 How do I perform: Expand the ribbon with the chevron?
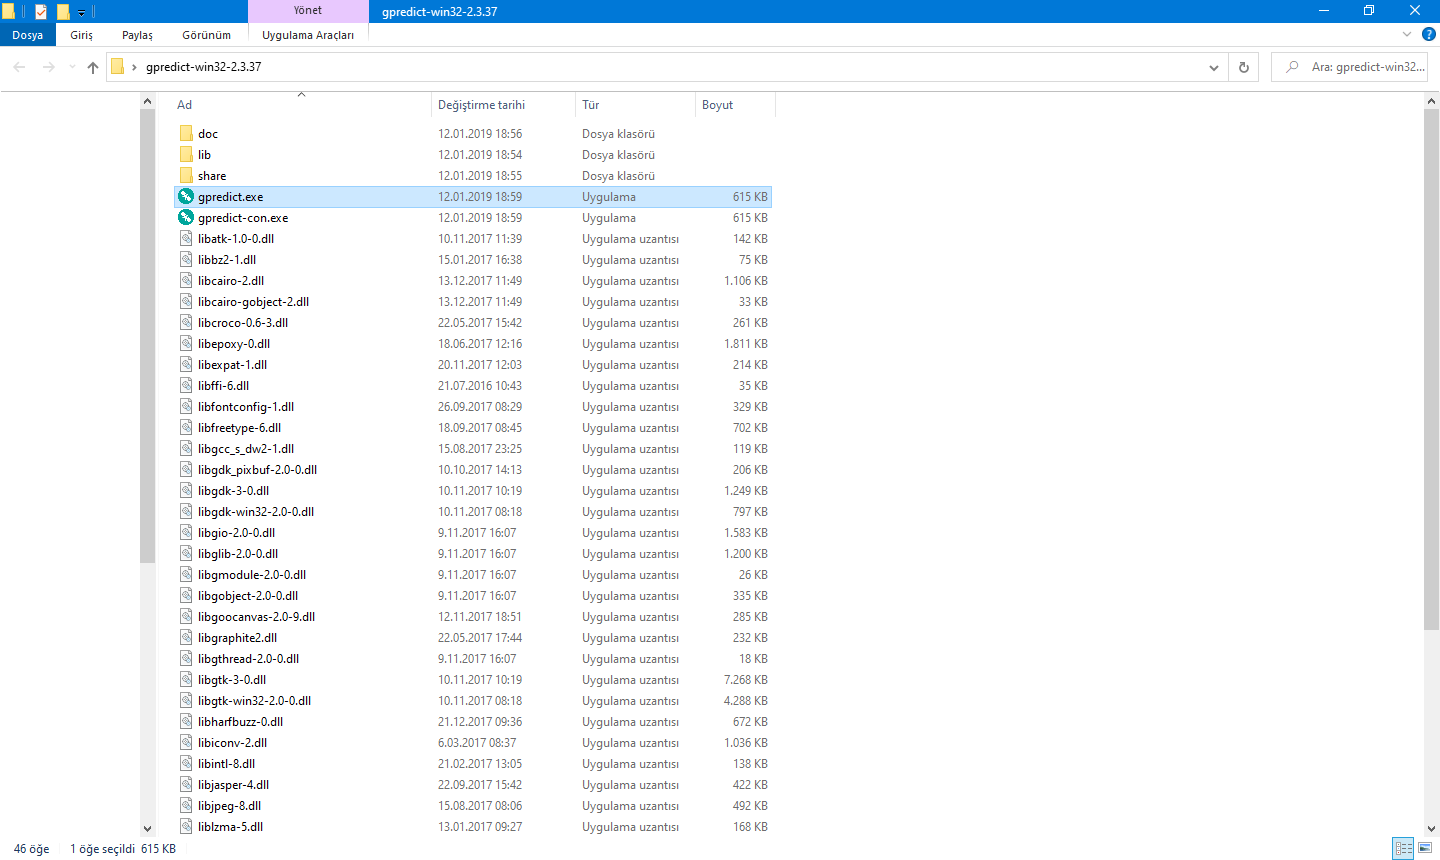coord(1407,34)
